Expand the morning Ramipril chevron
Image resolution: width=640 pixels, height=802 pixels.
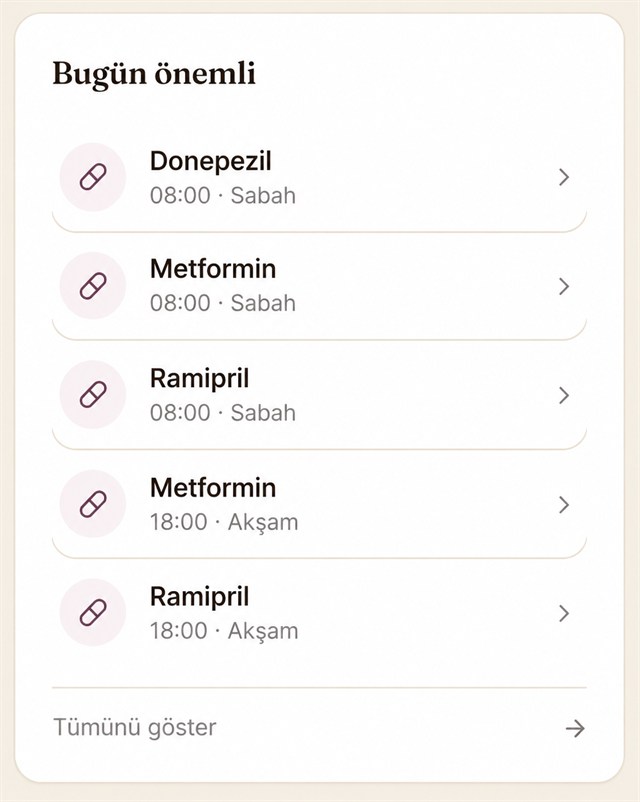(564, 395)
